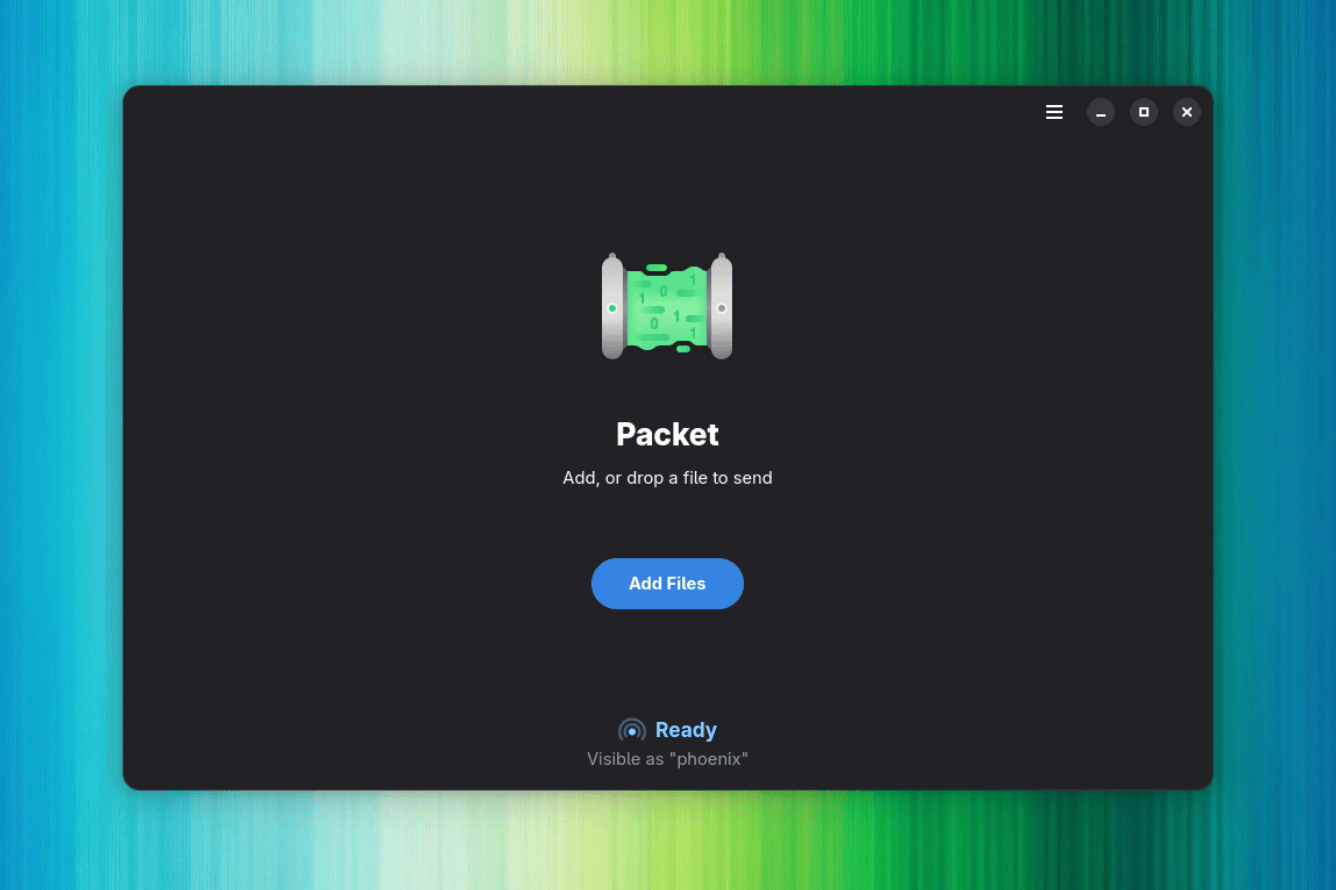Open the hamburger main menu
This screenshot has width=1336, height=890.
(1054, 112)
